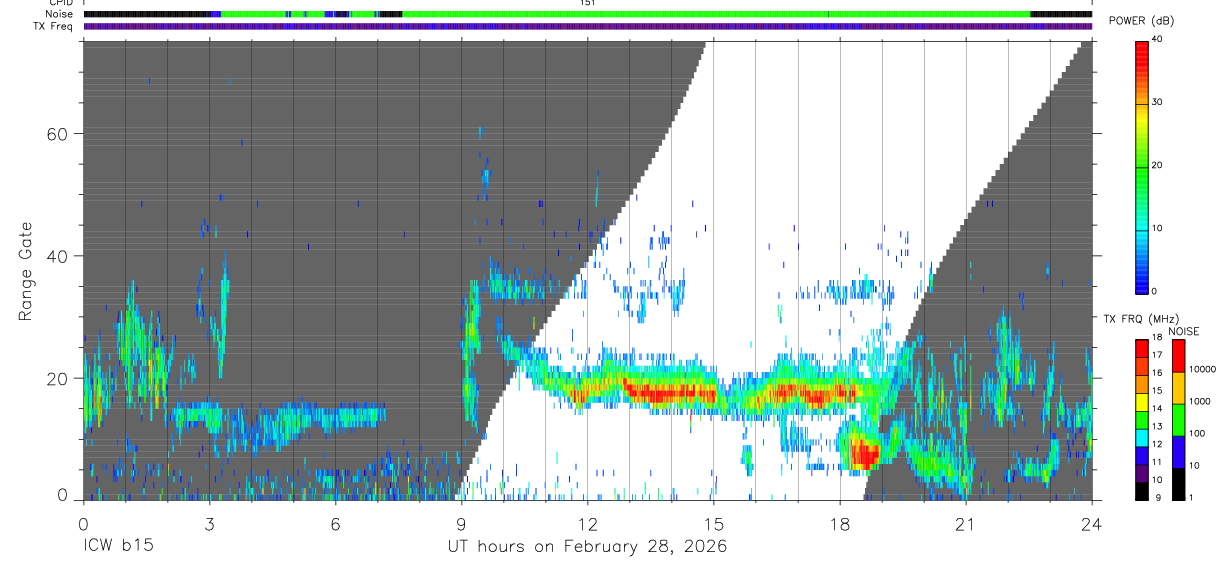Click the purple TX Freq strip along the top
1228x567 pixels.
coord(587,26)
